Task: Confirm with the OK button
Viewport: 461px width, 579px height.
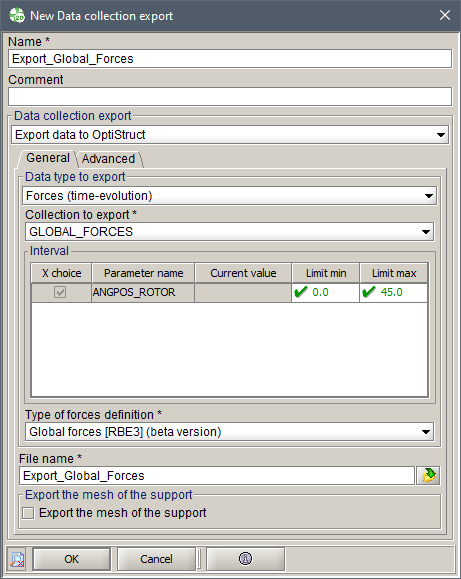Action: [x=72, y=559]
